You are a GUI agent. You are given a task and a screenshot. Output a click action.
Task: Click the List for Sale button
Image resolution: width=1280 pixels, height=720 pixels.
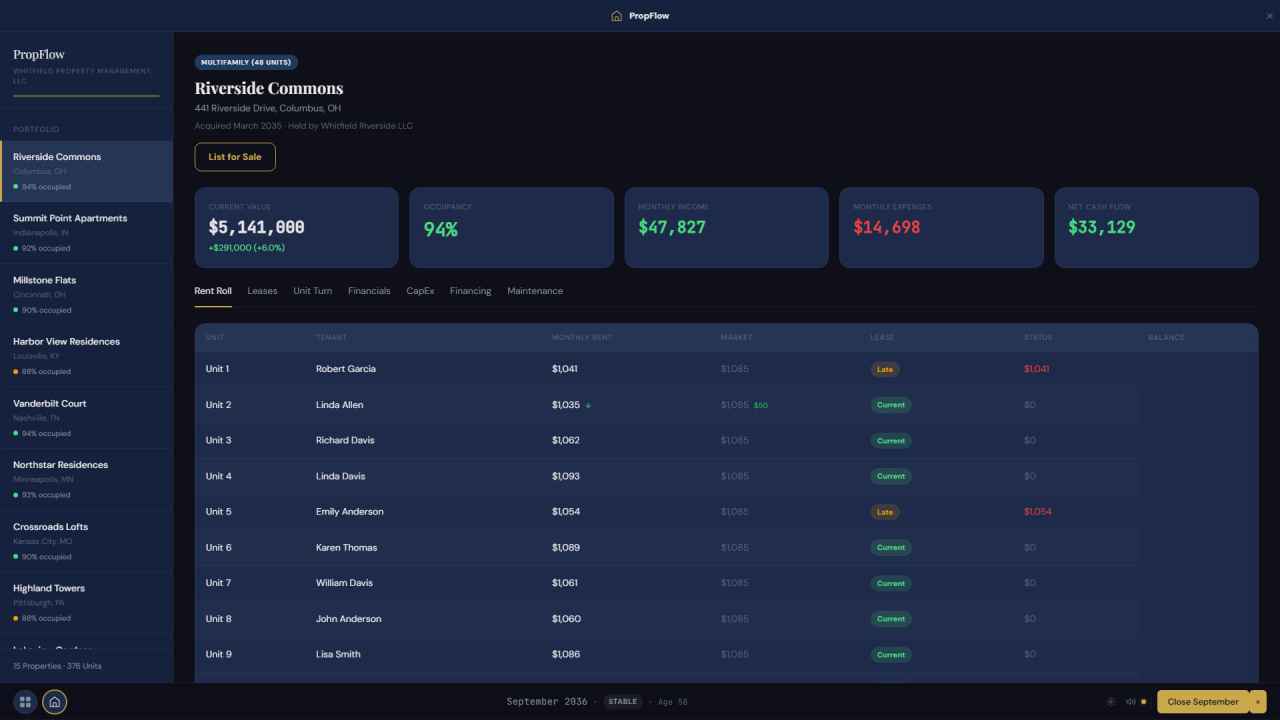(x=235, y=157)
